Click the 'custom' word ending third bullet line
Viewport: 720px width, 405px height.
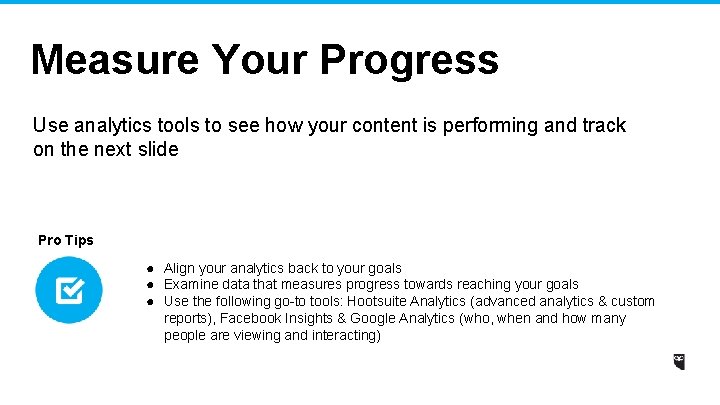[x=632, y=301]
